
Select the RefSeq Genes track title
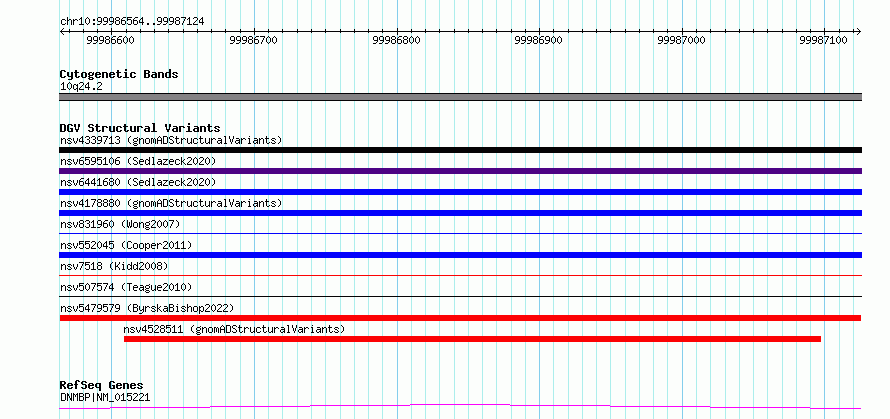coord(101,386)
